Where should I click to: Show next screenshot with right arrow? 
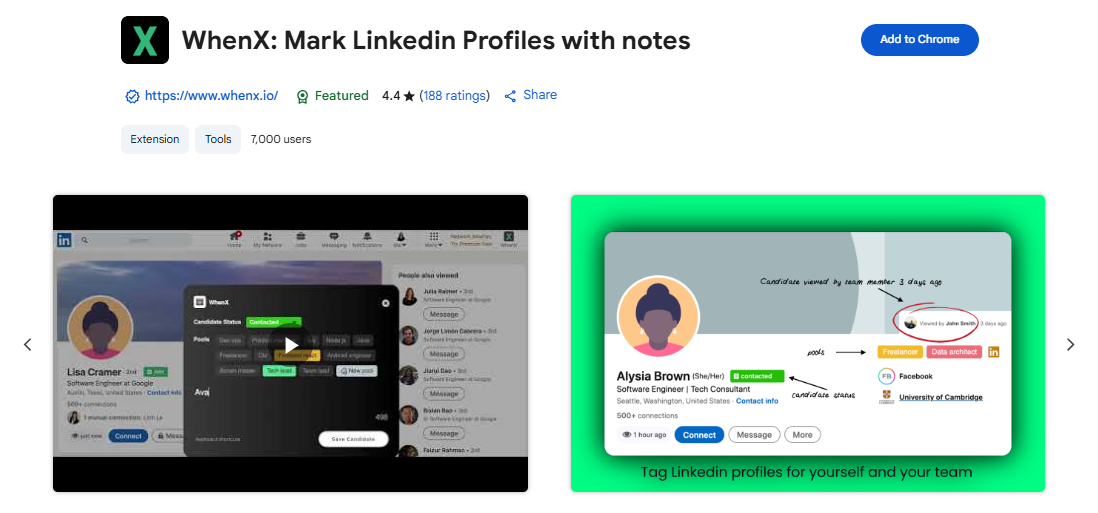[1070, 344]
